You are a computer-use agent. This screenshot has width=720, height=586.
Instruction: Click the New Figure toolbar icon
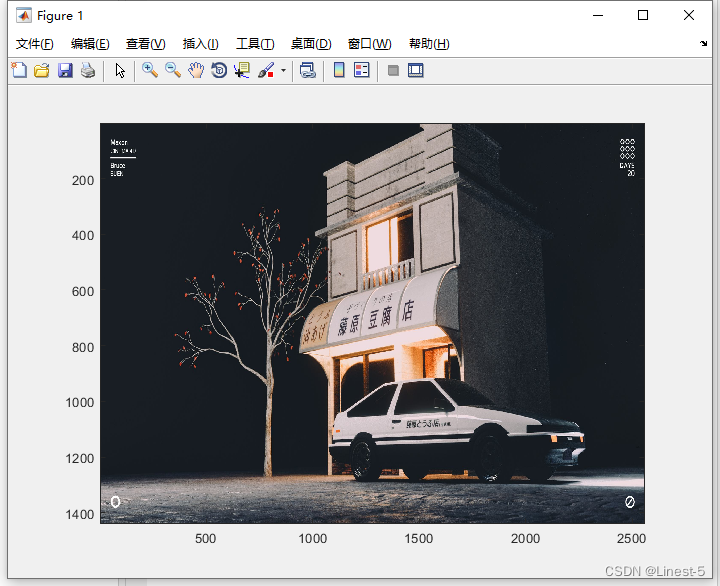click(19, 70)
